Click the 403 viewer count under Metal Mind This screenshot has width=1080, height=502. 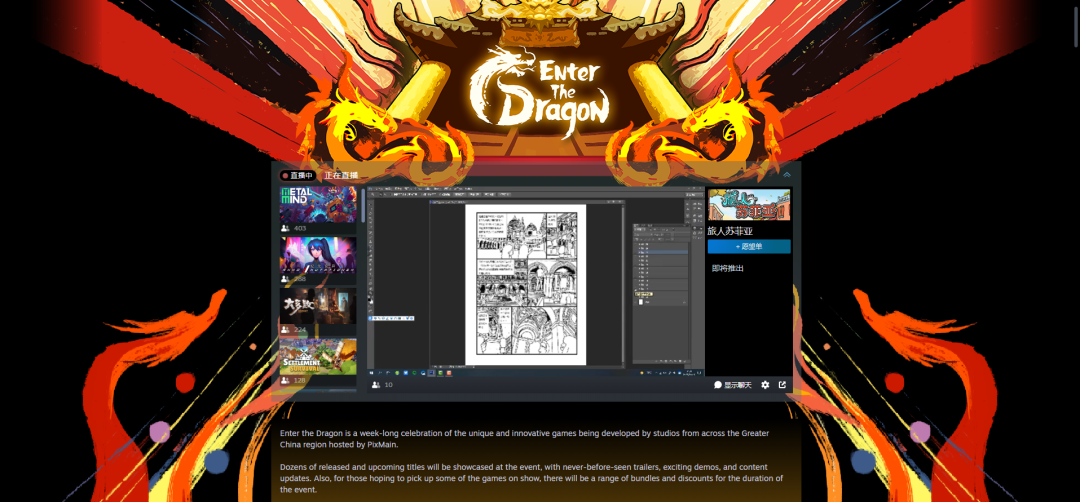[x=300, y=228]
